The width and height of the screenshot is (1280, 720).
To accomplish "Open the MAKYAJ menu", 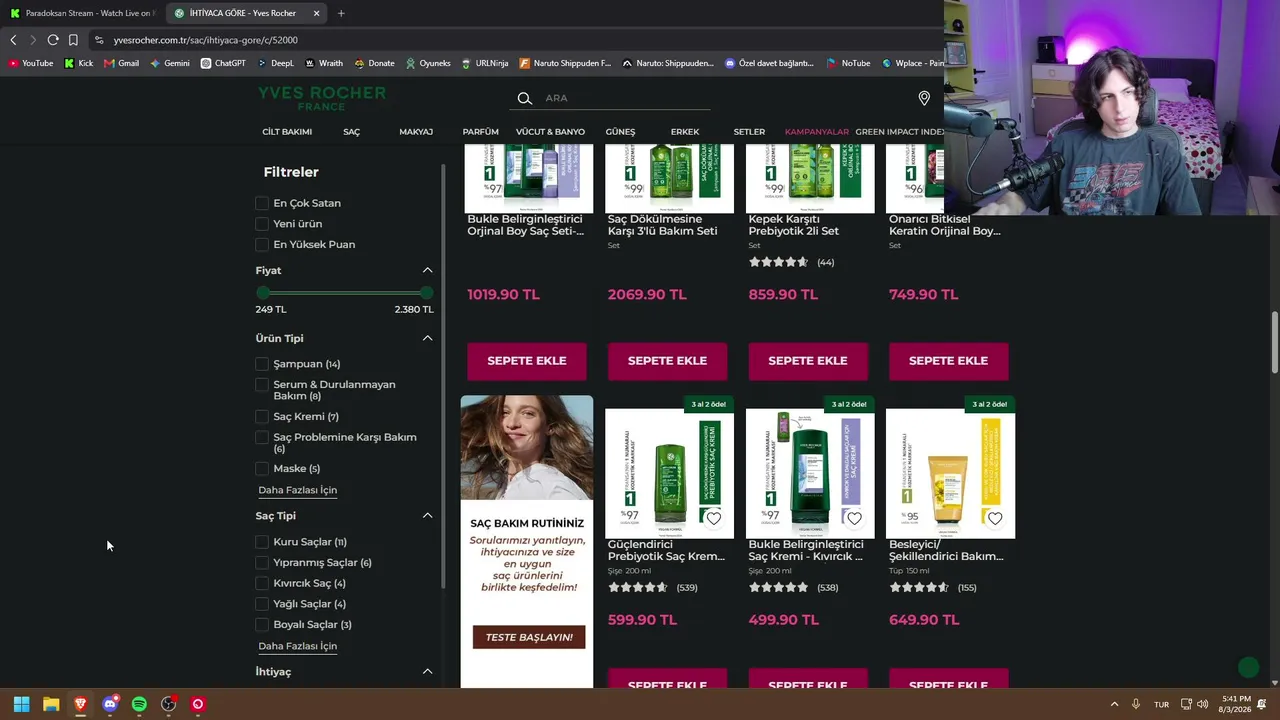I will pos(416,132).
